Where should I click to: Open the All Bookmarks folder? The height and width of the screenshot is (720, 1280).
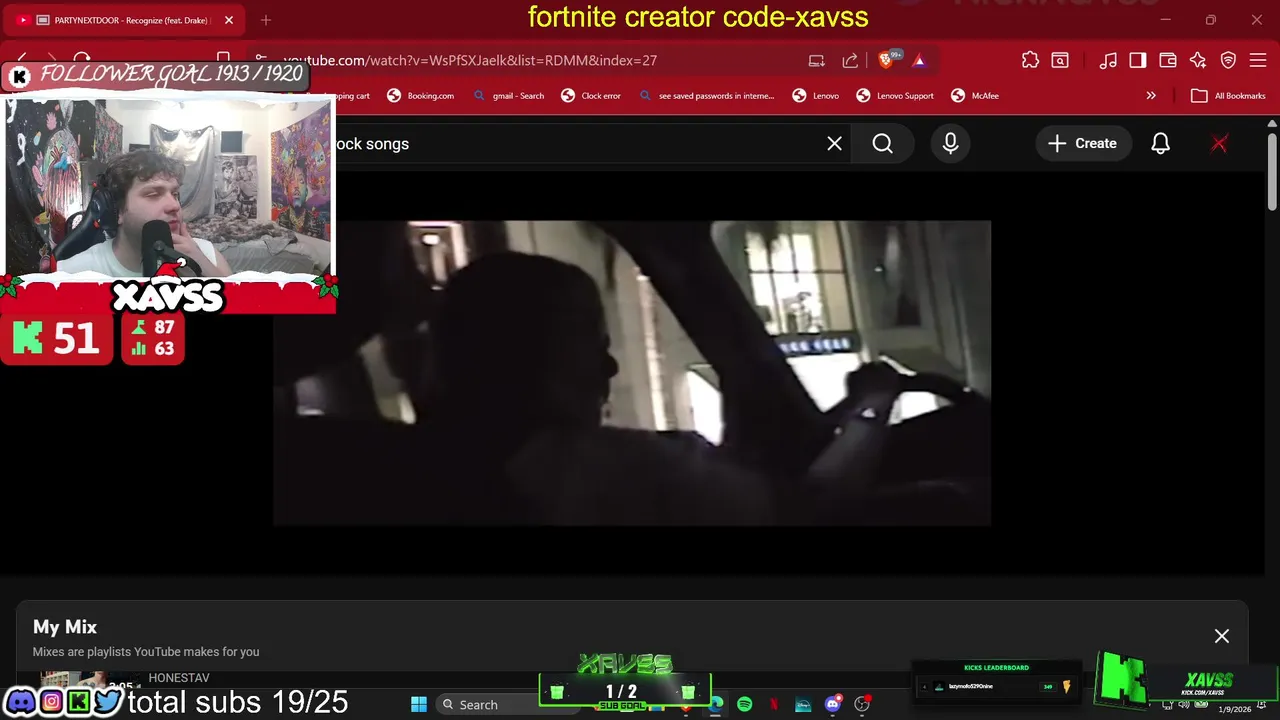pos(1229,96)
